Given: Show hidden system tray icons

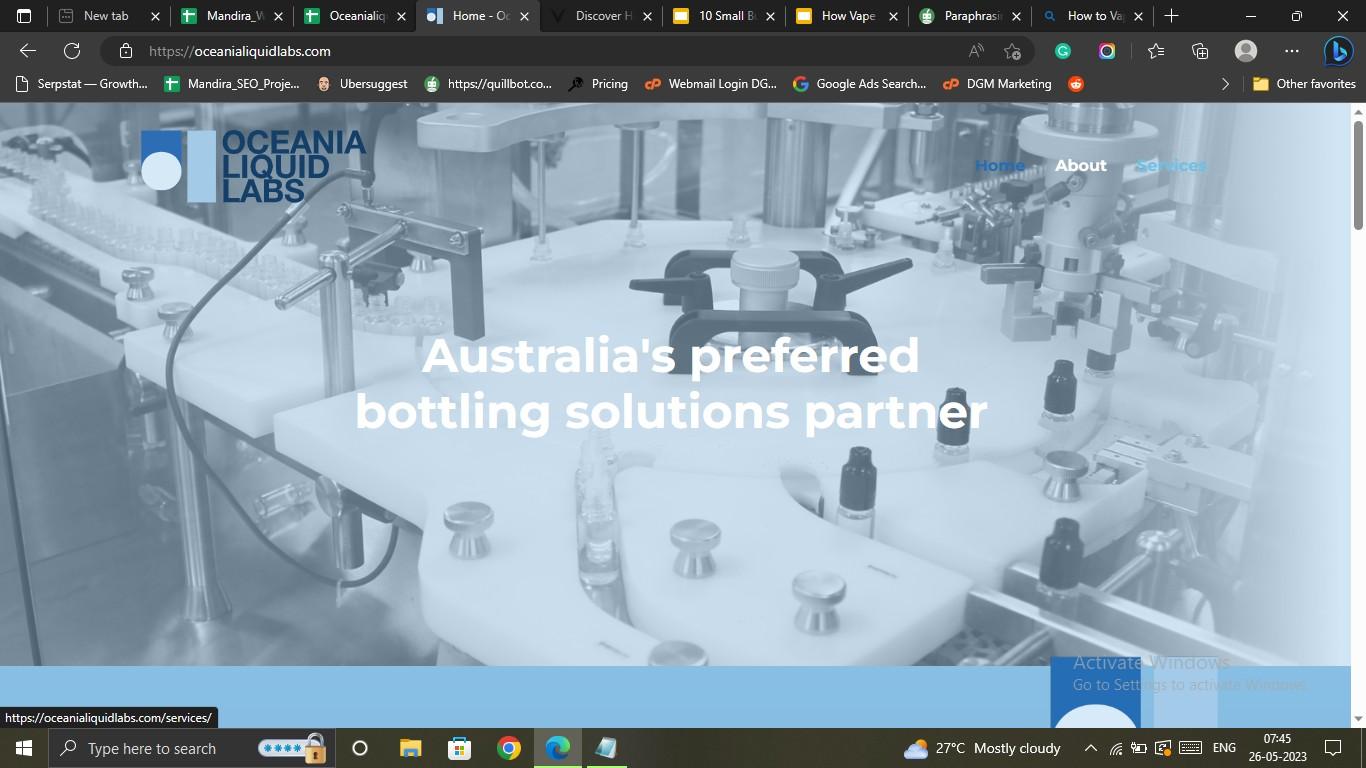Looking at the screenshot, I should 1091,748.
